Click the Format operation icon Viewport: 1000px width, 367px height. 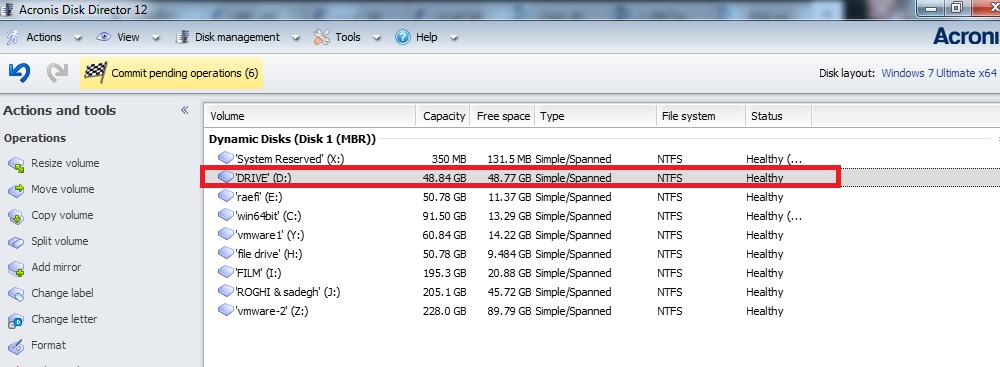(x=16, y=347)
